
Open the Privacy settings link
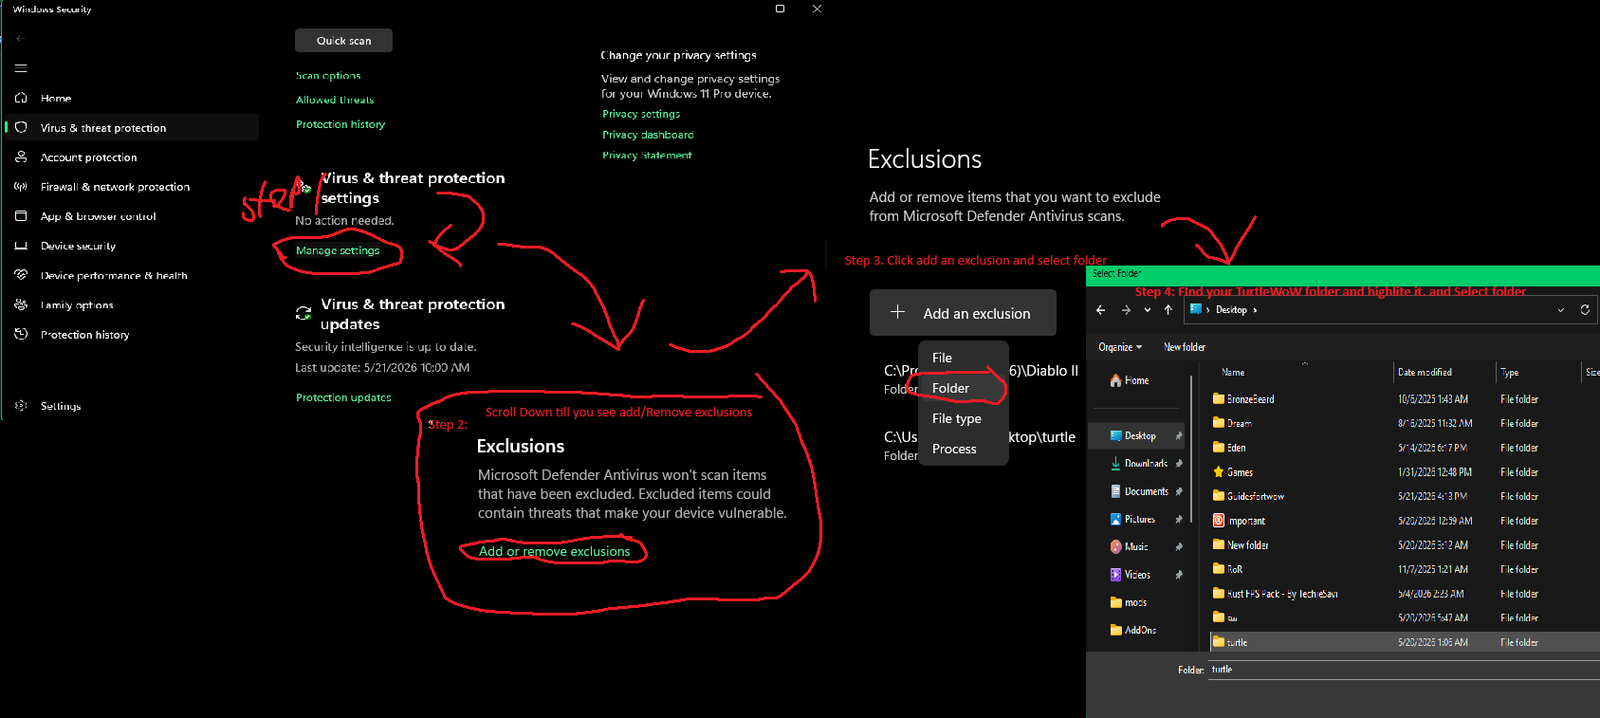pyautogui.click(x=641, y=114)
